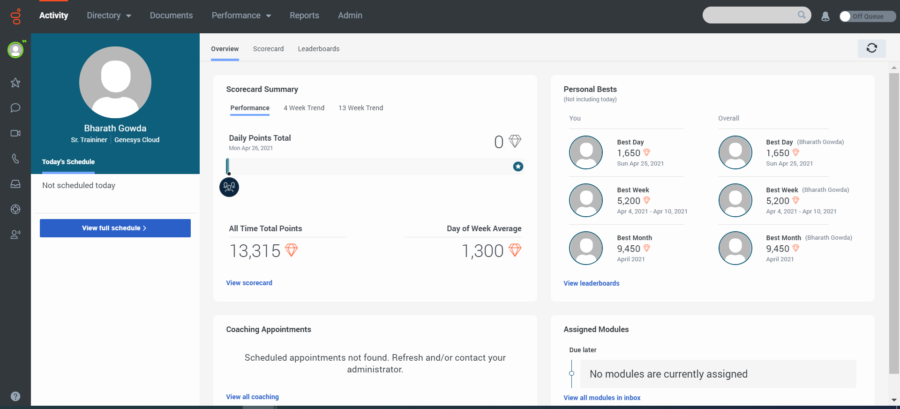The image size is (900, 409).
Task: Click the search magnifier icon
Action: point(801,15)
